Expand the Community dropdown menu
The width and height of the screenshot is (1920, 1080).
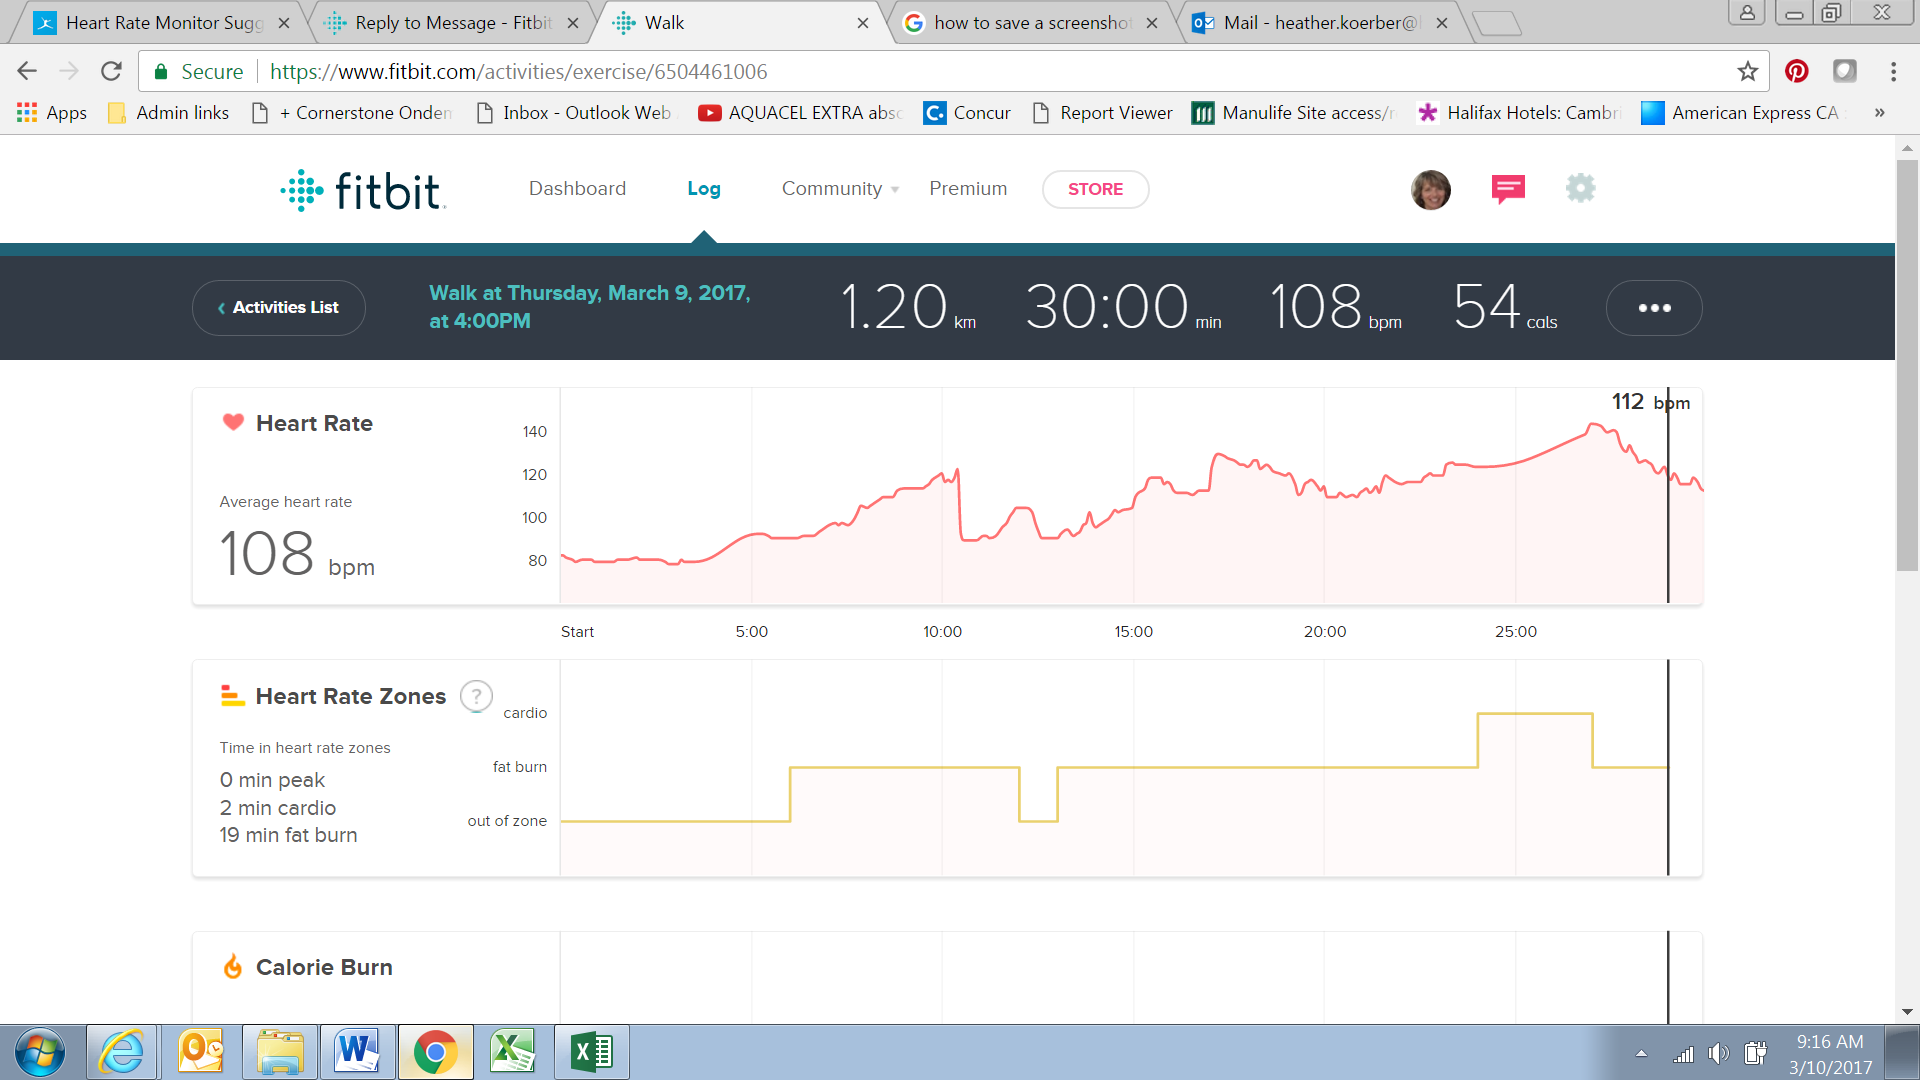click(840, 189)
